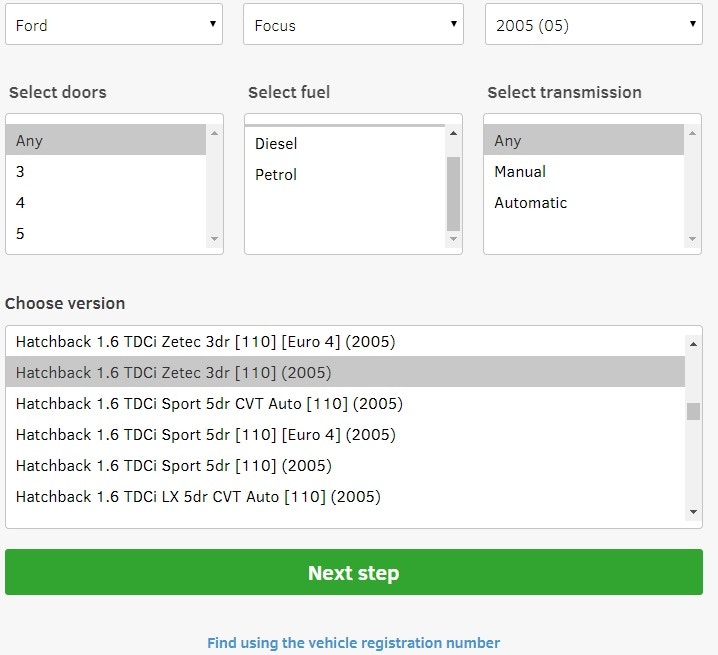Click the doors list scroll-up arrow
This screenshot has height=655, width=718.
click(x=214, y=133)
